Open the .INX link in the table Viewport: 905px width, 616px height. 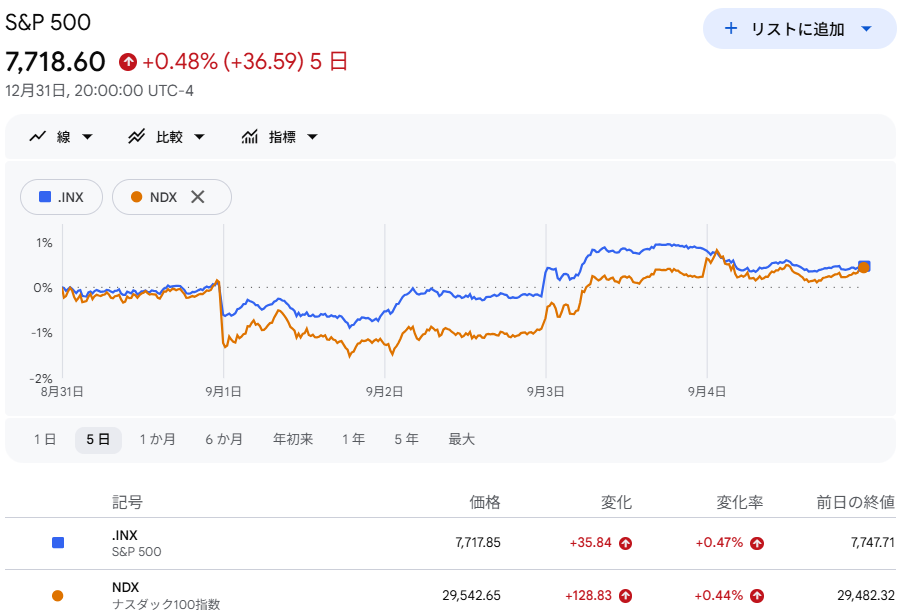click(x=125, y=535)
